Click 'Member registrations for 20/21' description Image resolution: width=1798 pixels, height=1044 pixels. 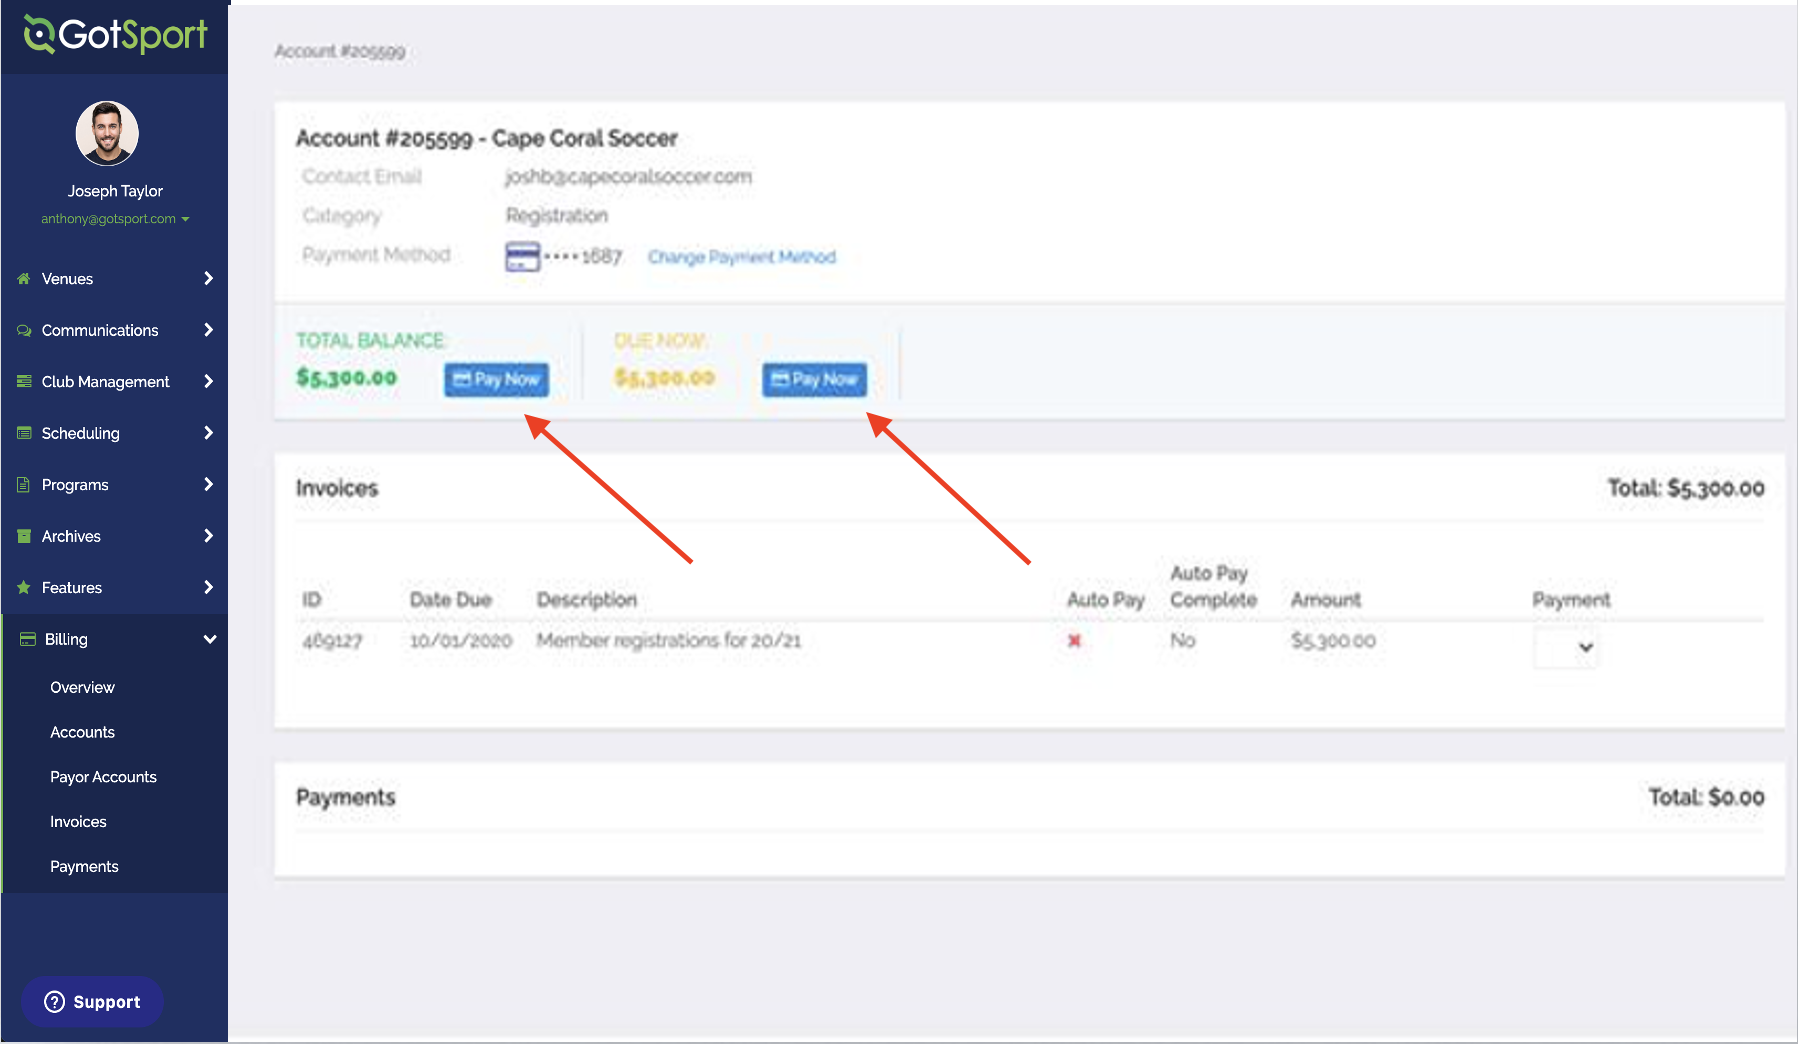click(669, 640)
